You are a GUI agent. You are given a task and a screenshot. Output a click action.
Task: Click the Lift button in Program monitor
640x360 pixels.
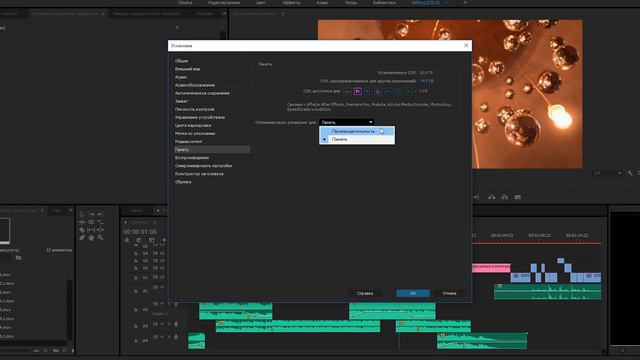coord(491,197)
